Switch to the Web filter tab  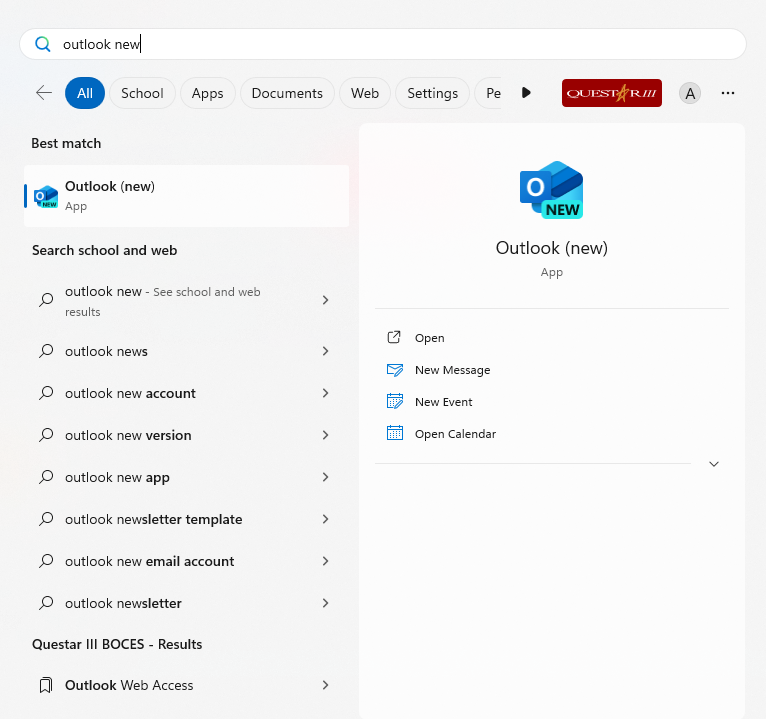(365, 93)
